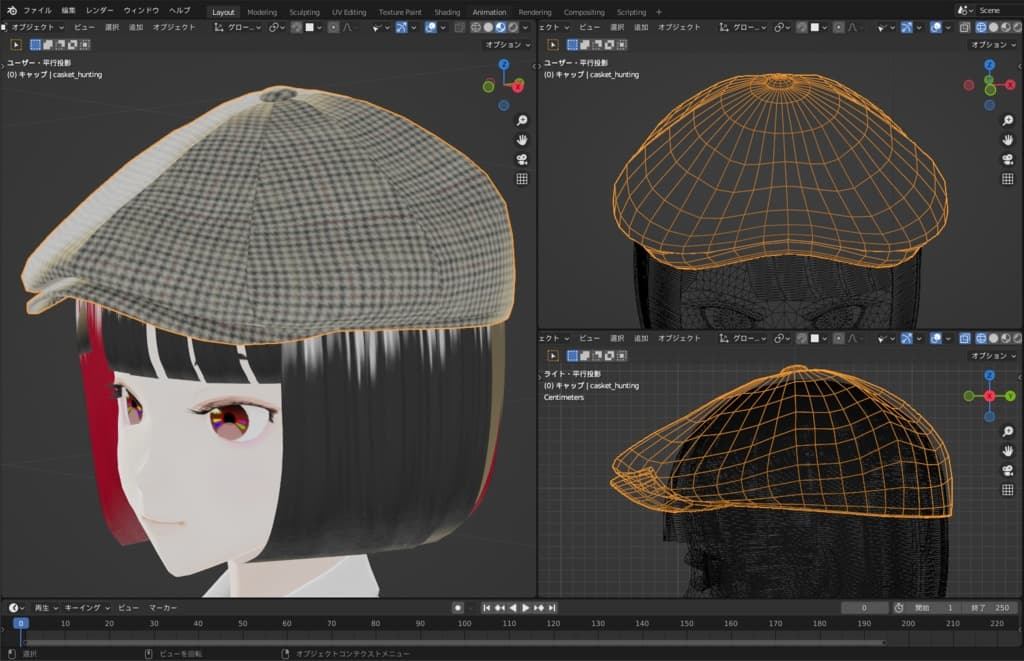
Task: Toggle snapping magnet in the left viewport header
Action: click(297, 27)
